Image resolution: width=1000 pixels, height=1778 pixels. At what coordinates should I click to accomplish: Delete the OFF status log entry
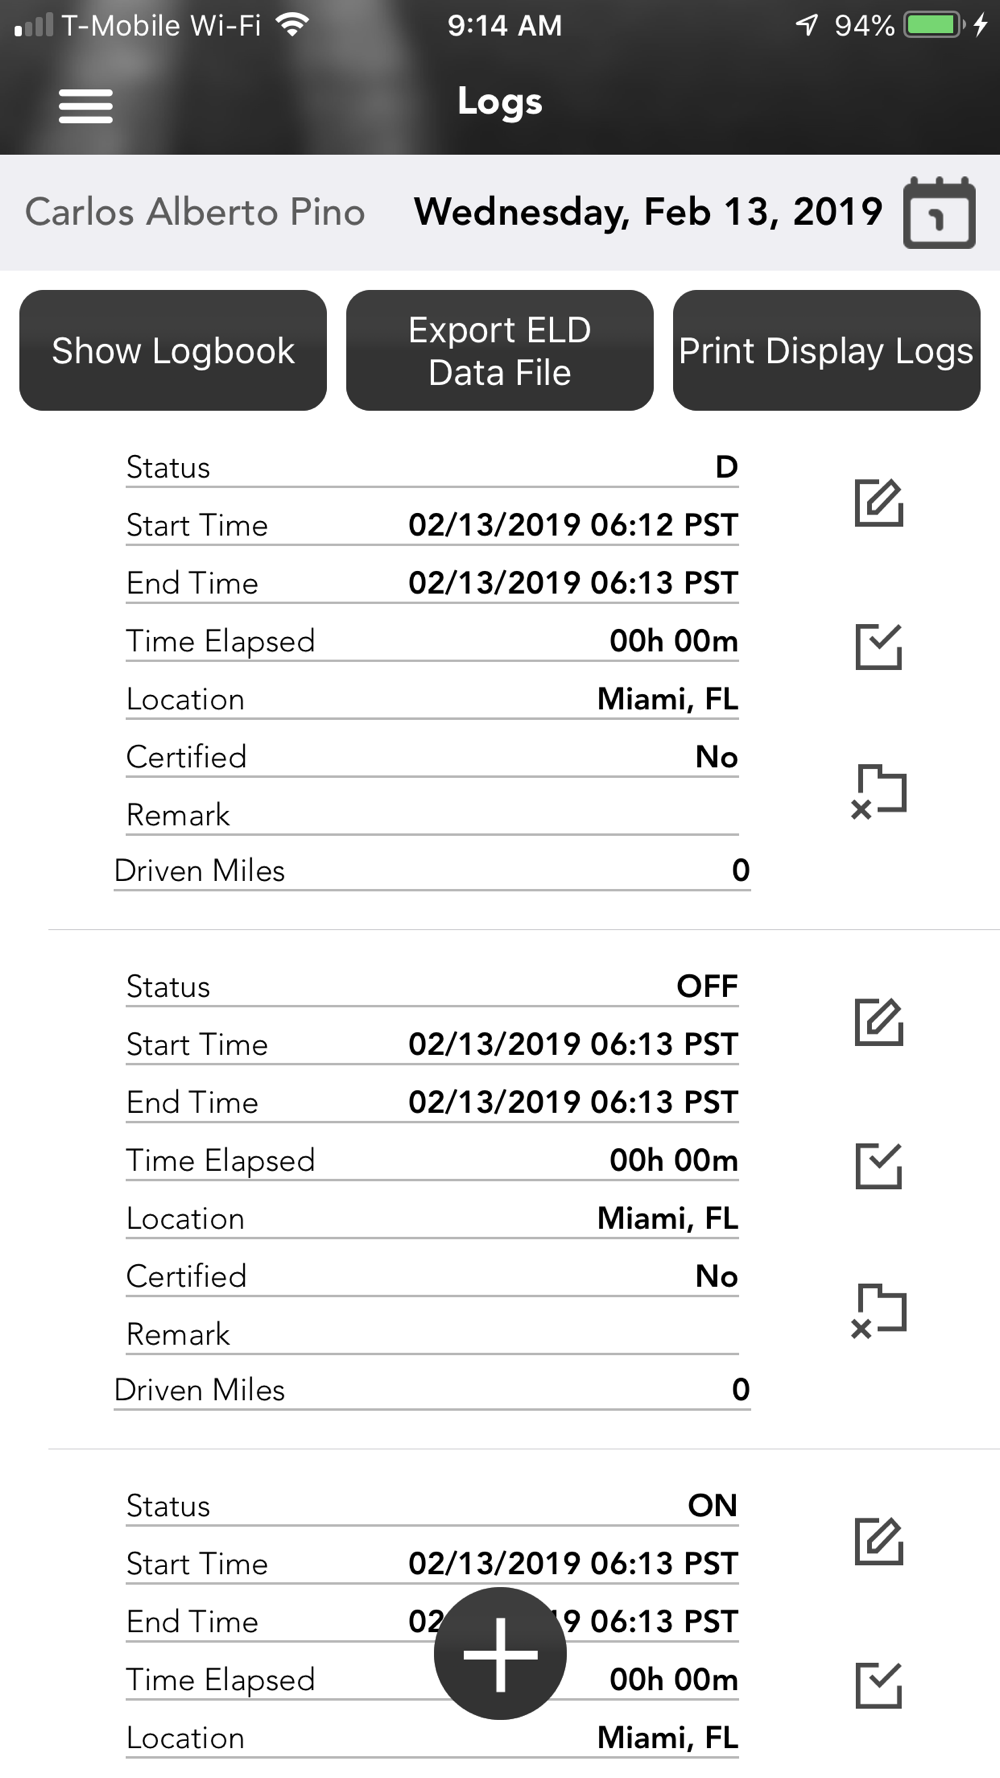(x=878, y=1310)
